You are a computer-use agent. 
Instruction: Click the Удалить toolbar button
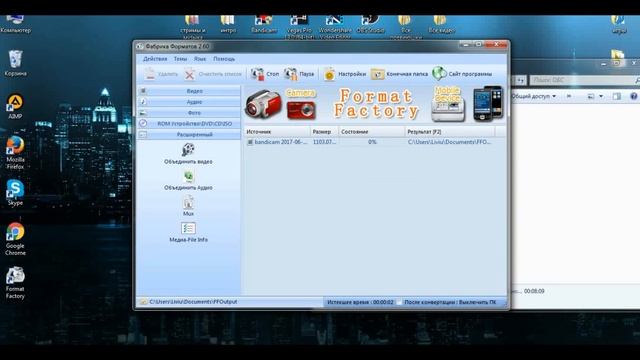click(x=161, y=74)
